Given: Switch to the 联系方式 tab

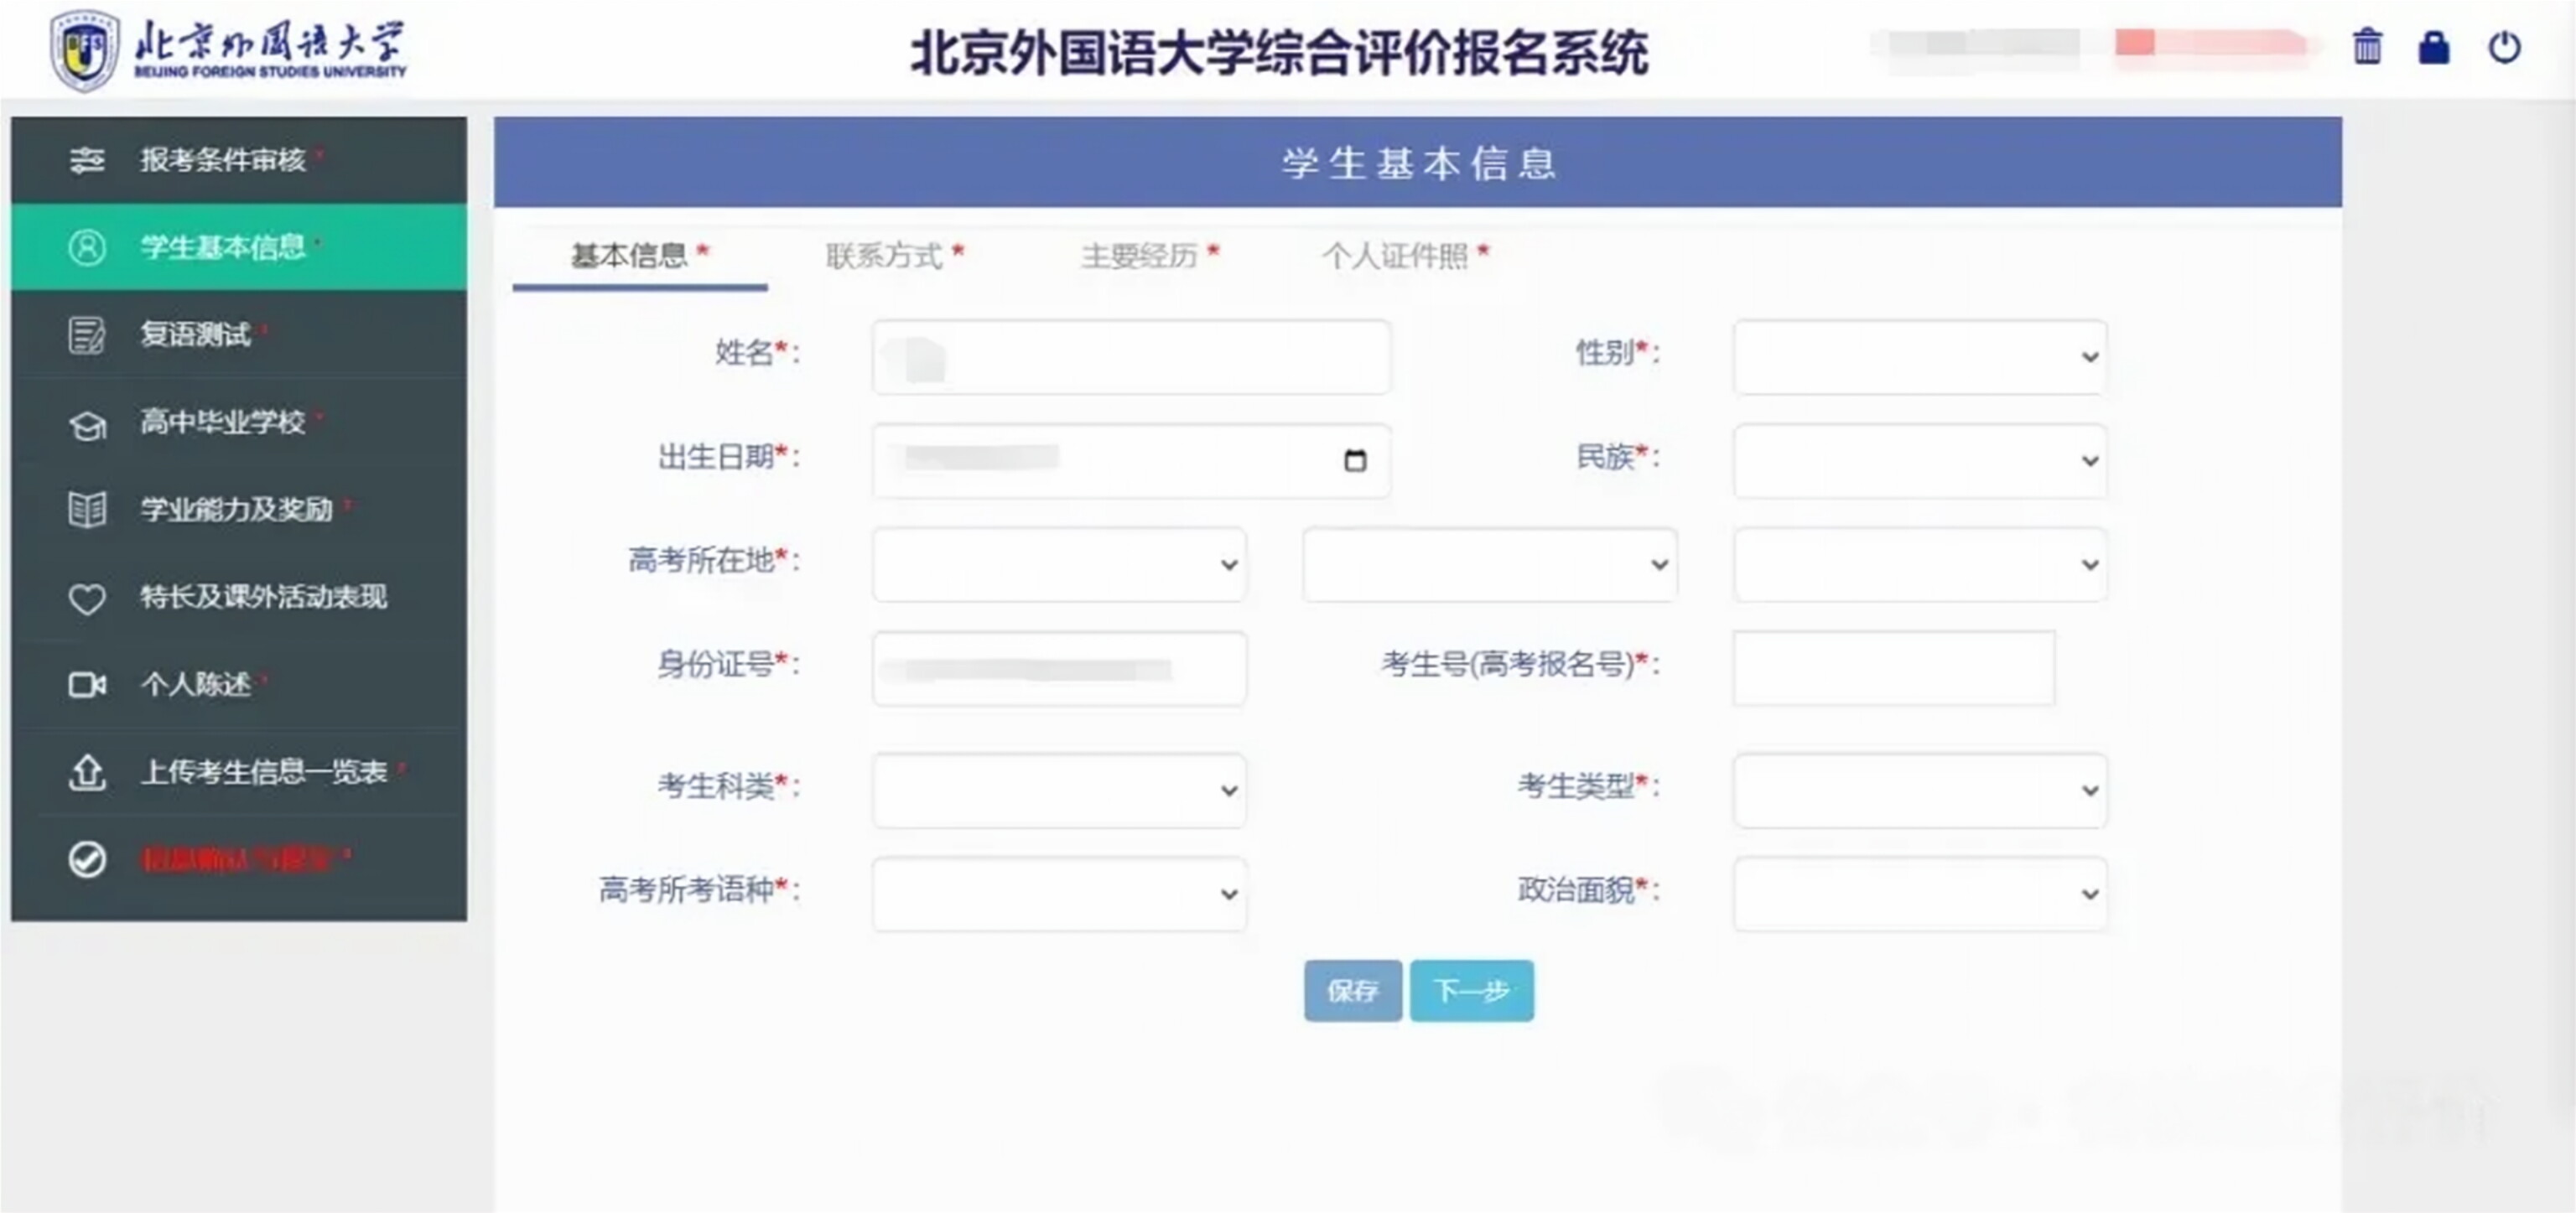Looking at the screenshot, I should (x=895, y=256).
